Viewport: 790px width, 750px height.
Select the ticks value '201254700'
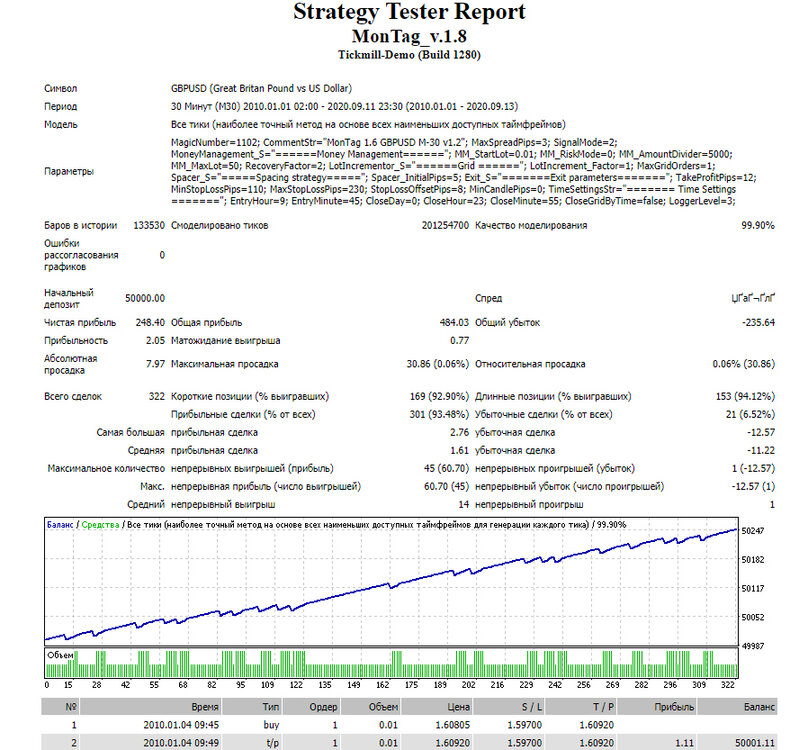pyautogui.click(x=445, y=226)
